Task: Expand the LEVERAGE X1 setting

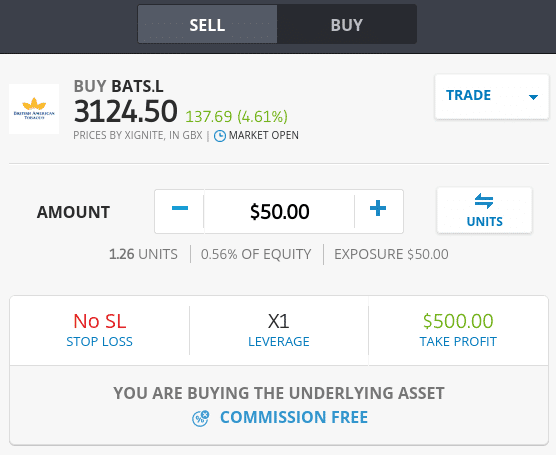Action: pyautogui.click(x=279, y=330)
